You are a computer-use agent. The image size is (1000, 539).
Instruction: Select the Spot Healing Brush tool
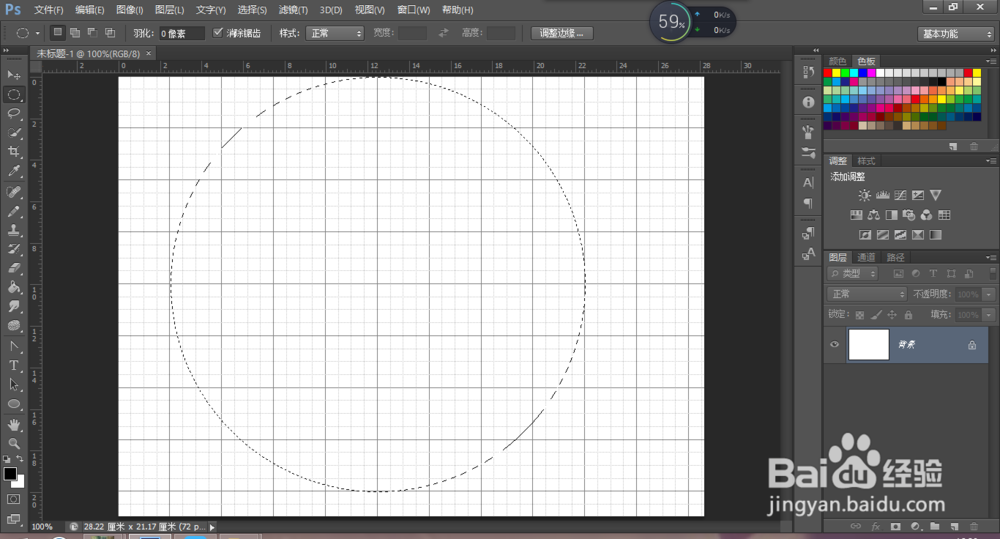(13, 192)
